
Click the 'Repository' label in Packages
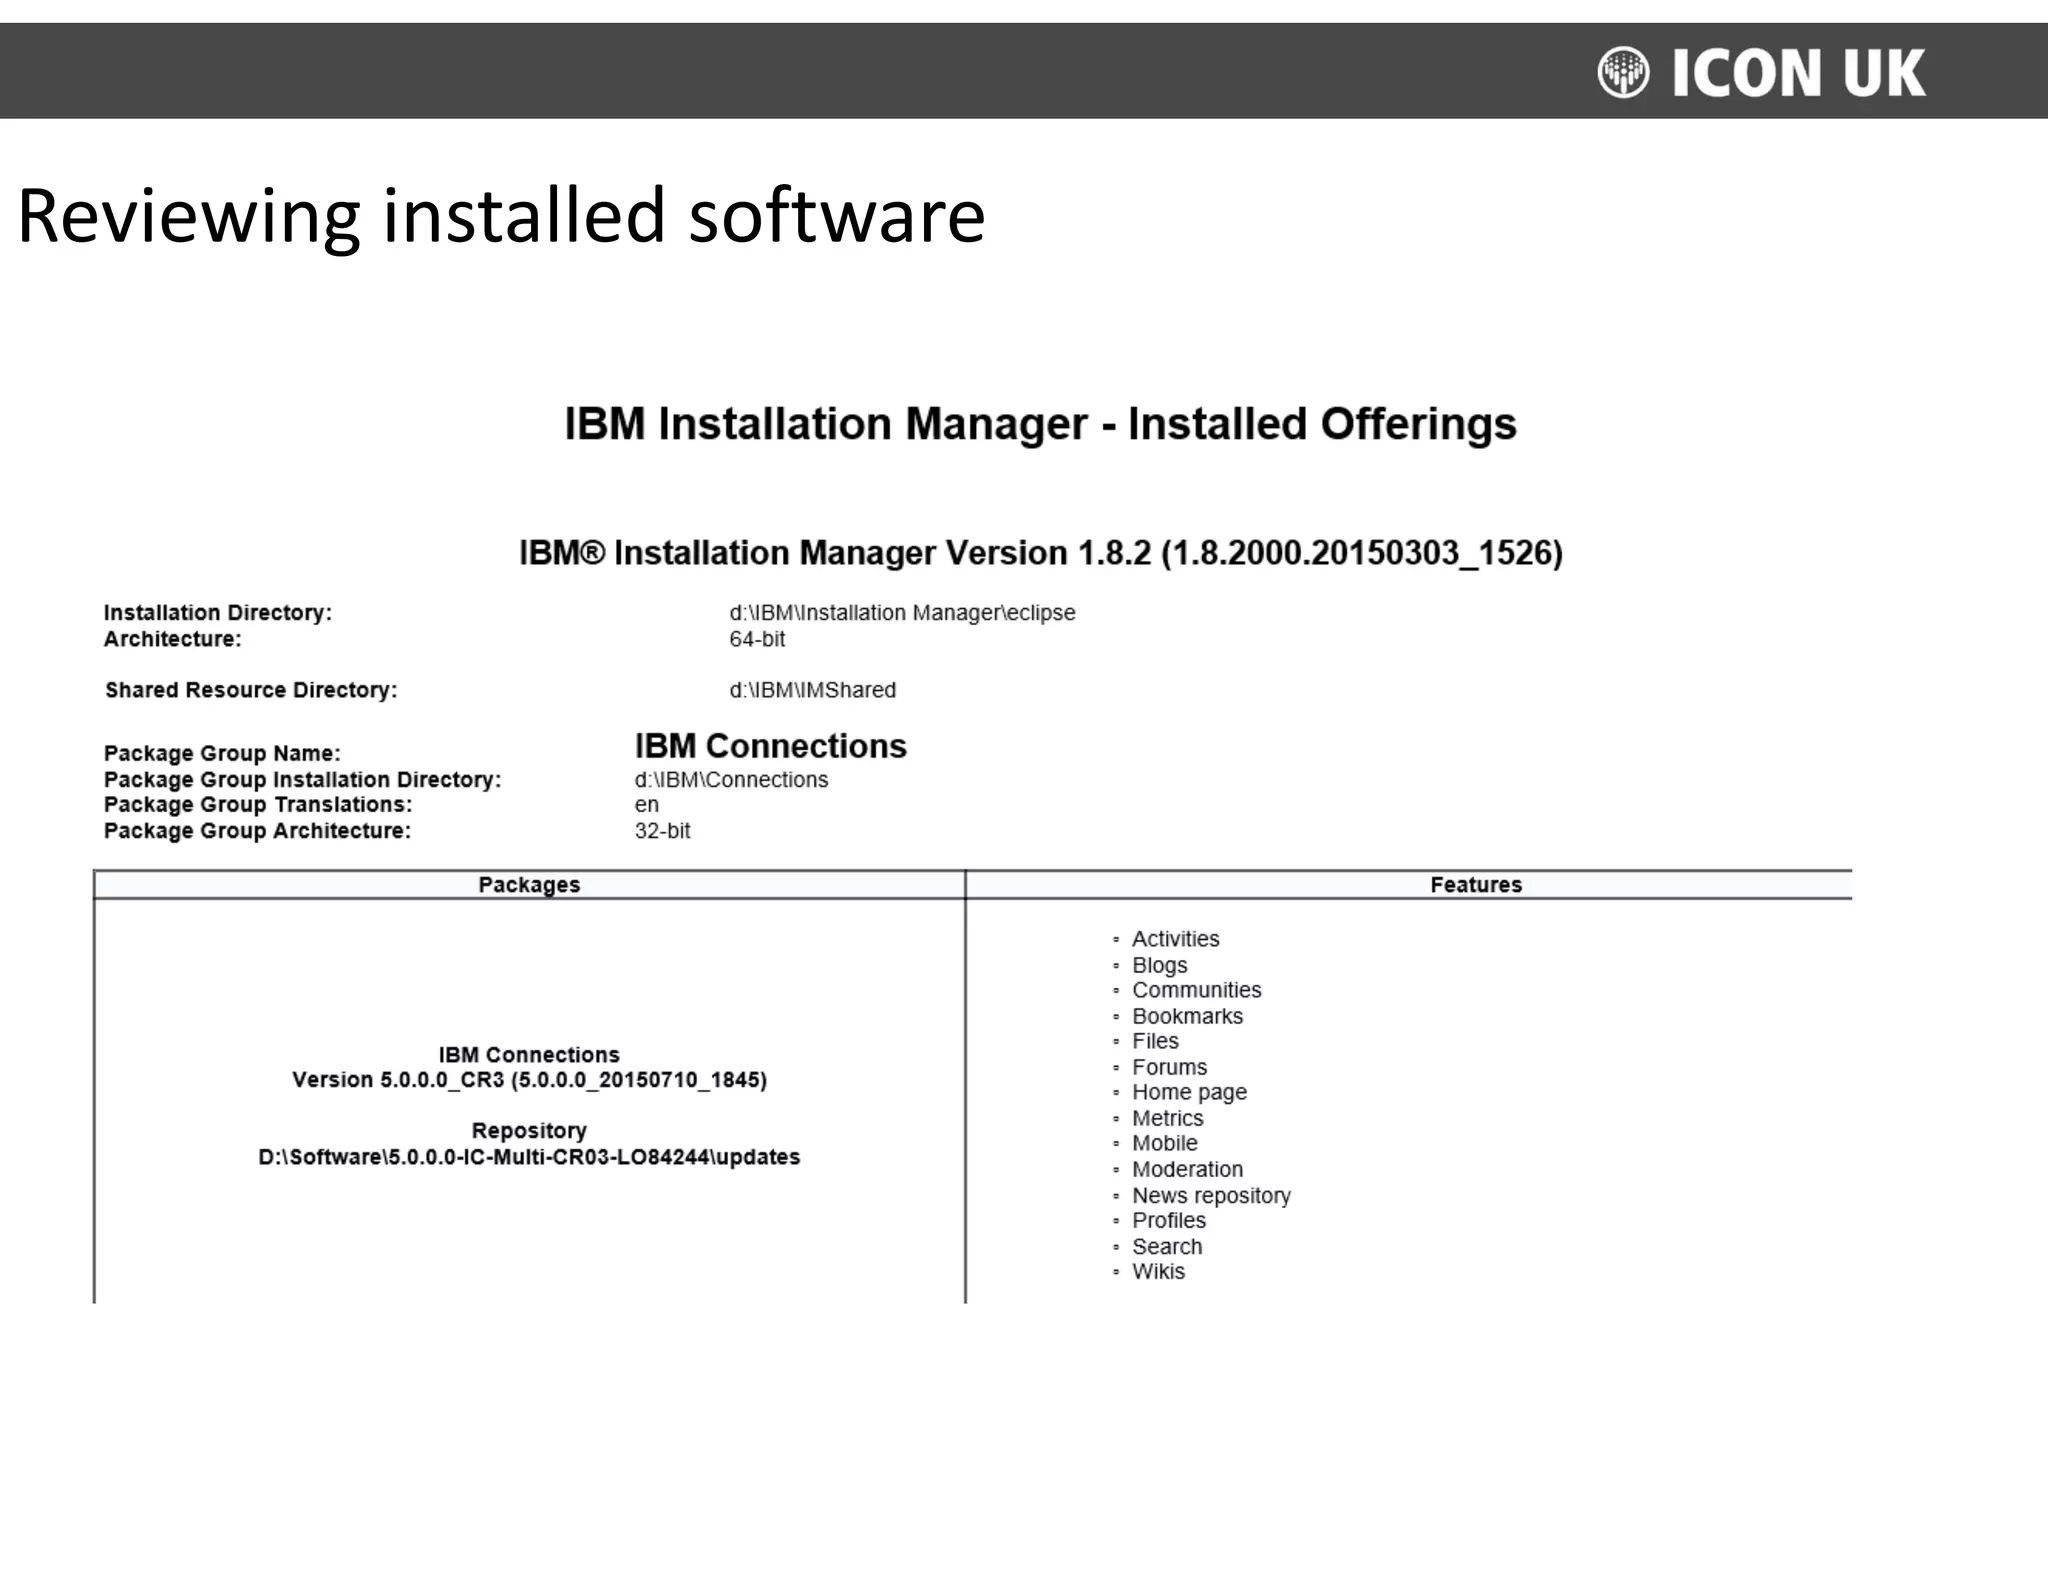529,1131
